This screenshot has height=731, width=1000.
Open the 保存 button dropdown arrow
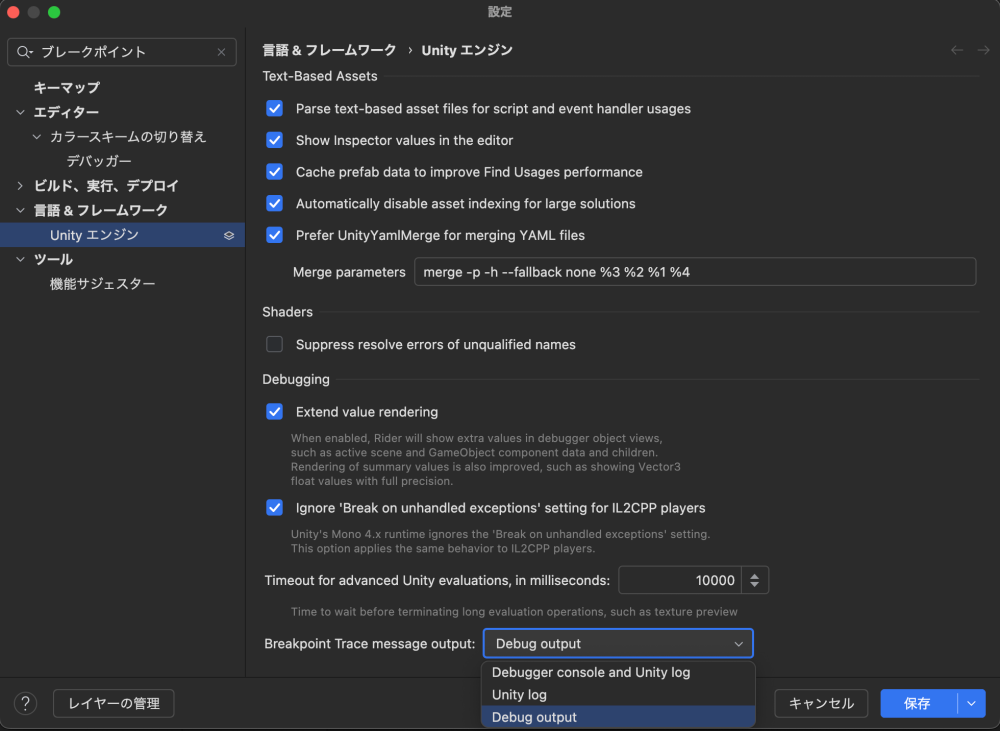pos(971,704)
